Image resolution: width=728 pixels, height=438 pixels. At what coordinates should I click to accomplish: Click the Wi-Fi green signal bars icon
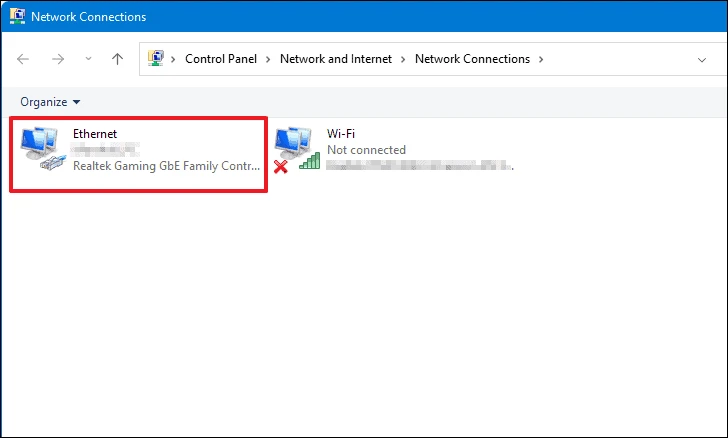[310, 161]
